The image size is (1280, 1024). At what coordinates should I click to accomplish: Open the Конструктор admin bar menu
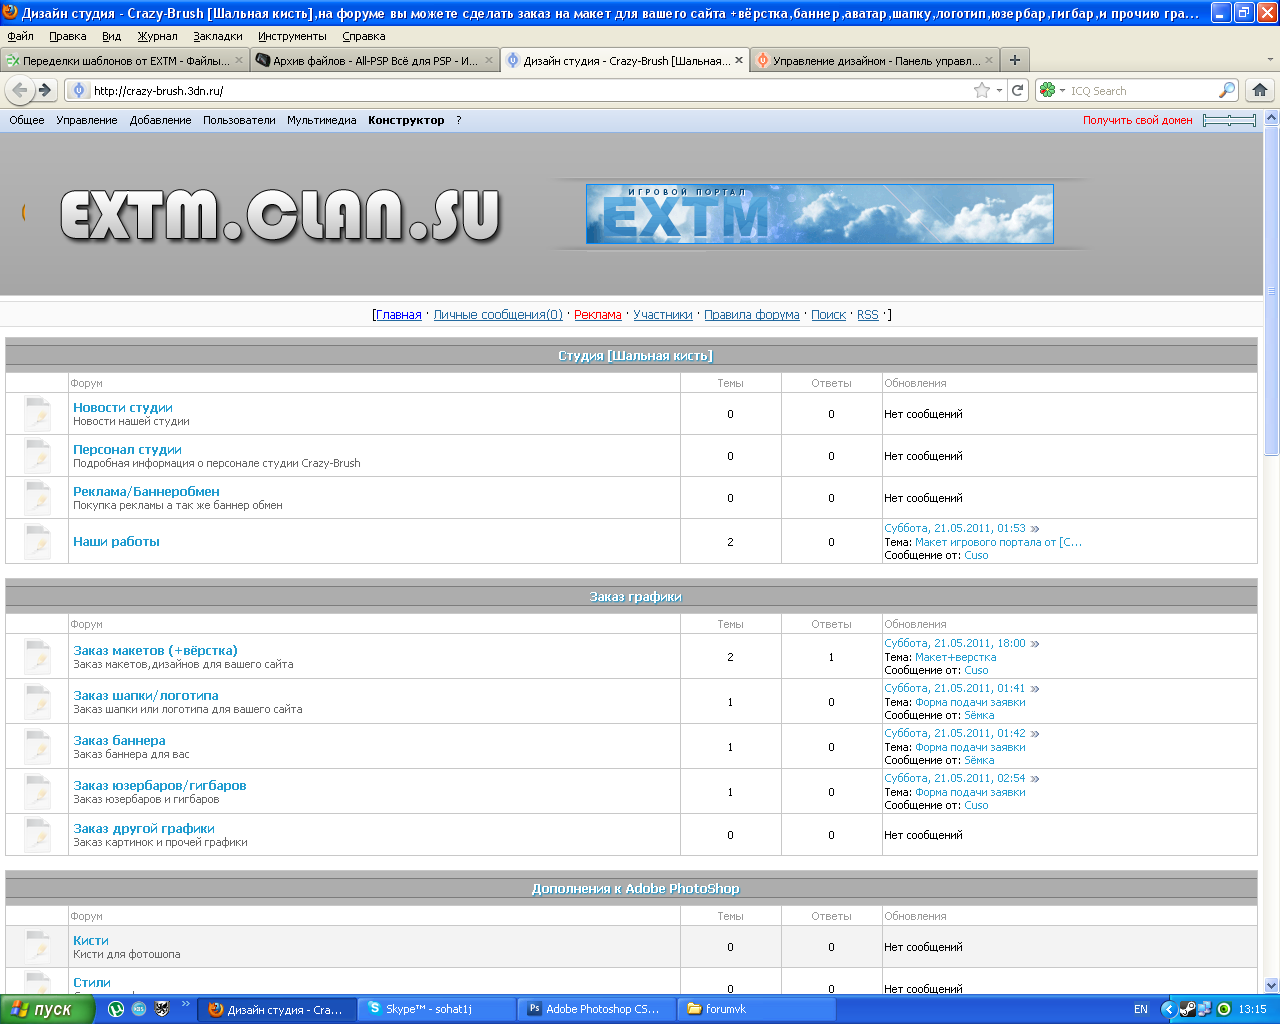click(x=406, y=120)
